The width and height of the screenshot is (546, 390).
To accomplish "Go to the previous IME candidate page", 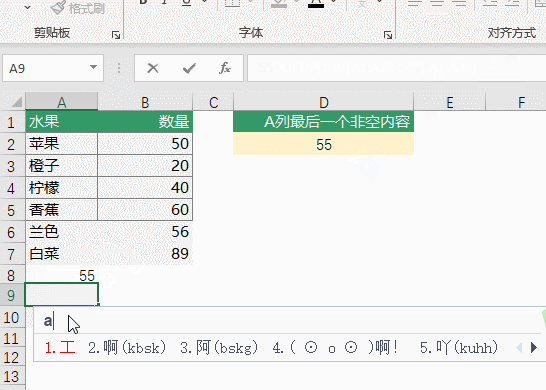I will [519, 348].
